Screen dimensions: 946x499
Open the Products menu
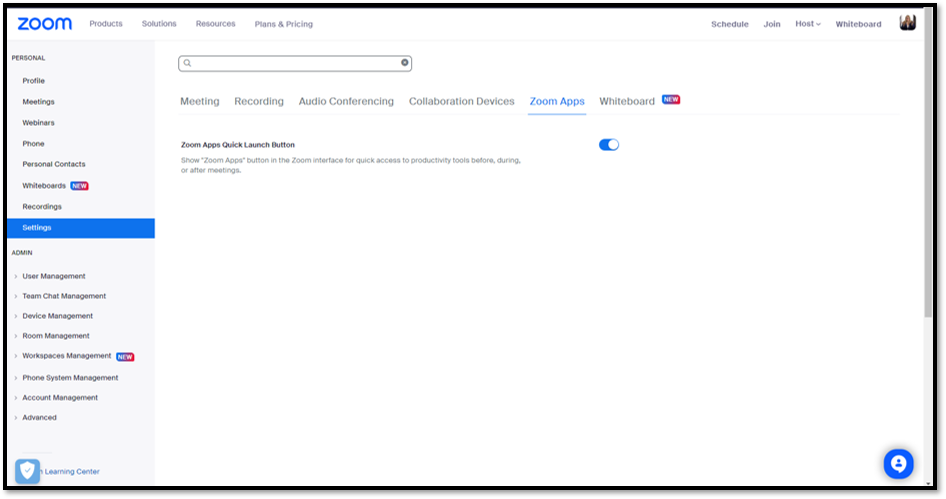[x=106, y=24]
